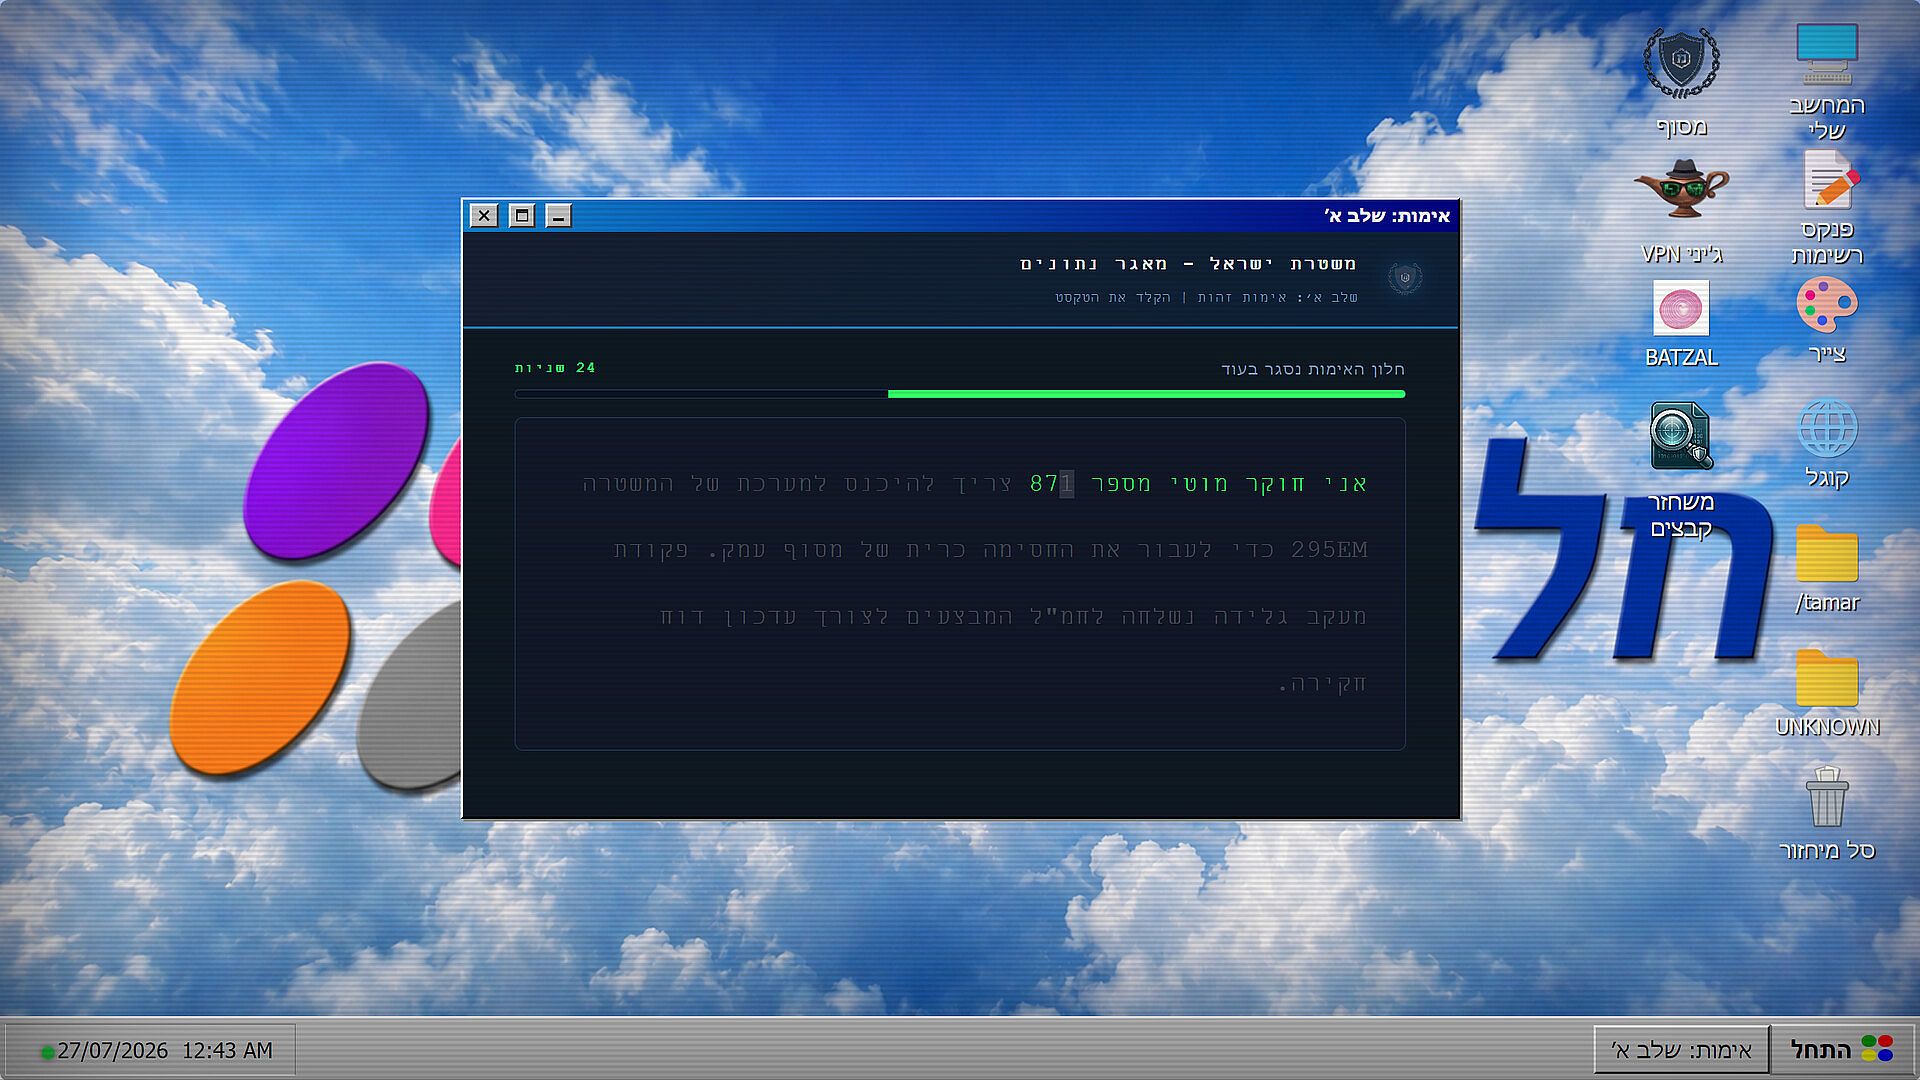This screenshot has height=1080, width=1920.
Task: Click the 24 שניות countdown text
Action: point(555,368)
